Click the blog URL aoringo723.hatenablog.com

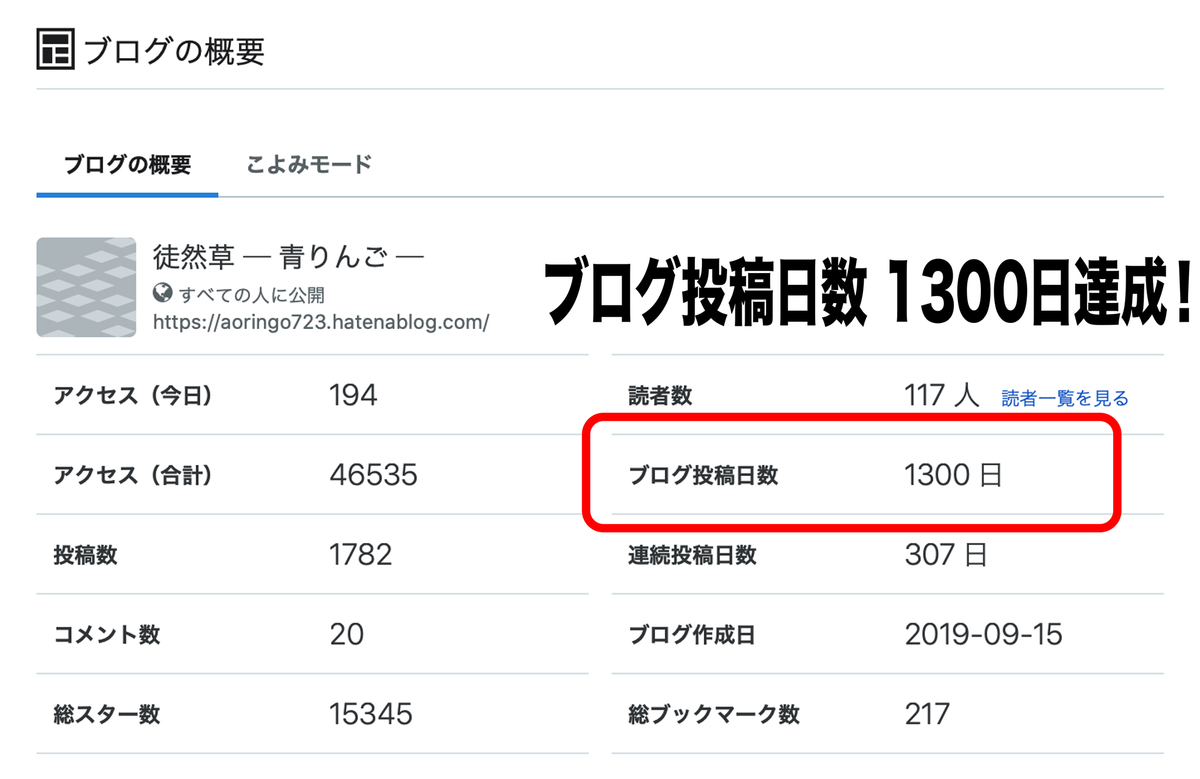[321, 322]
